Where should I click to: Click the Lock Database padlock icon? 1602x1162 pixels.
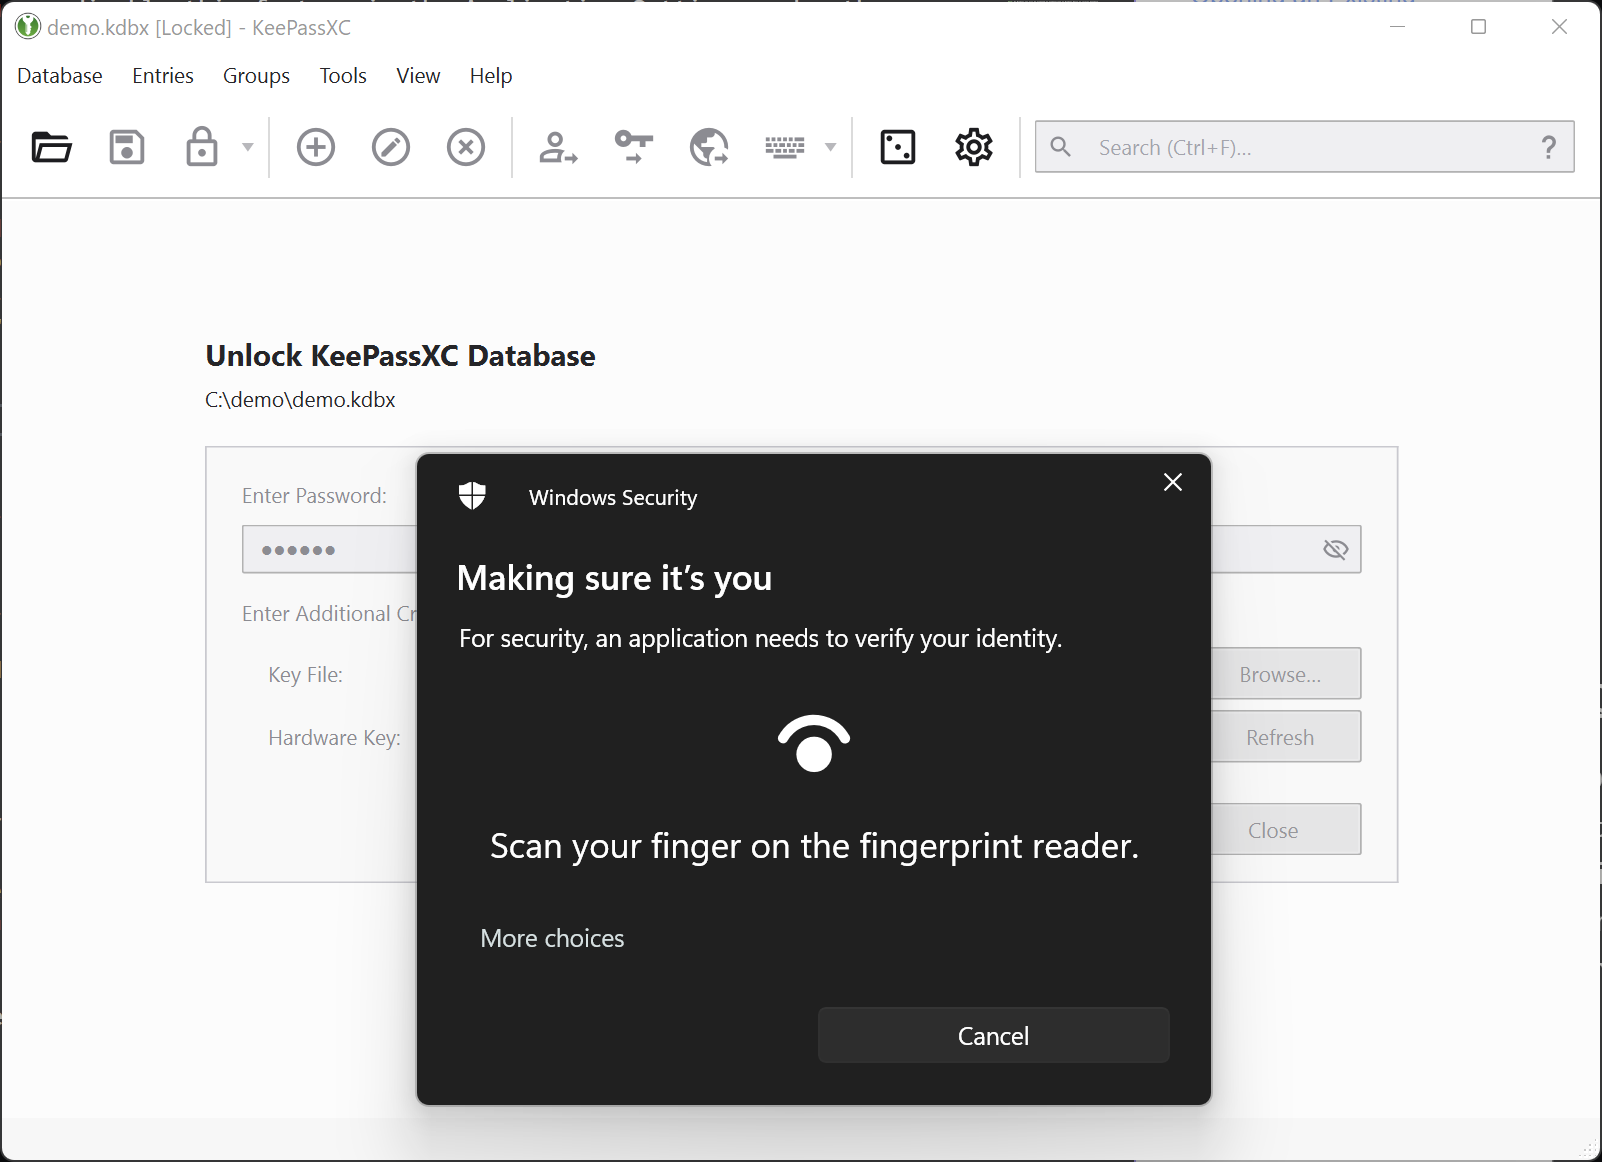coord(202,147)
